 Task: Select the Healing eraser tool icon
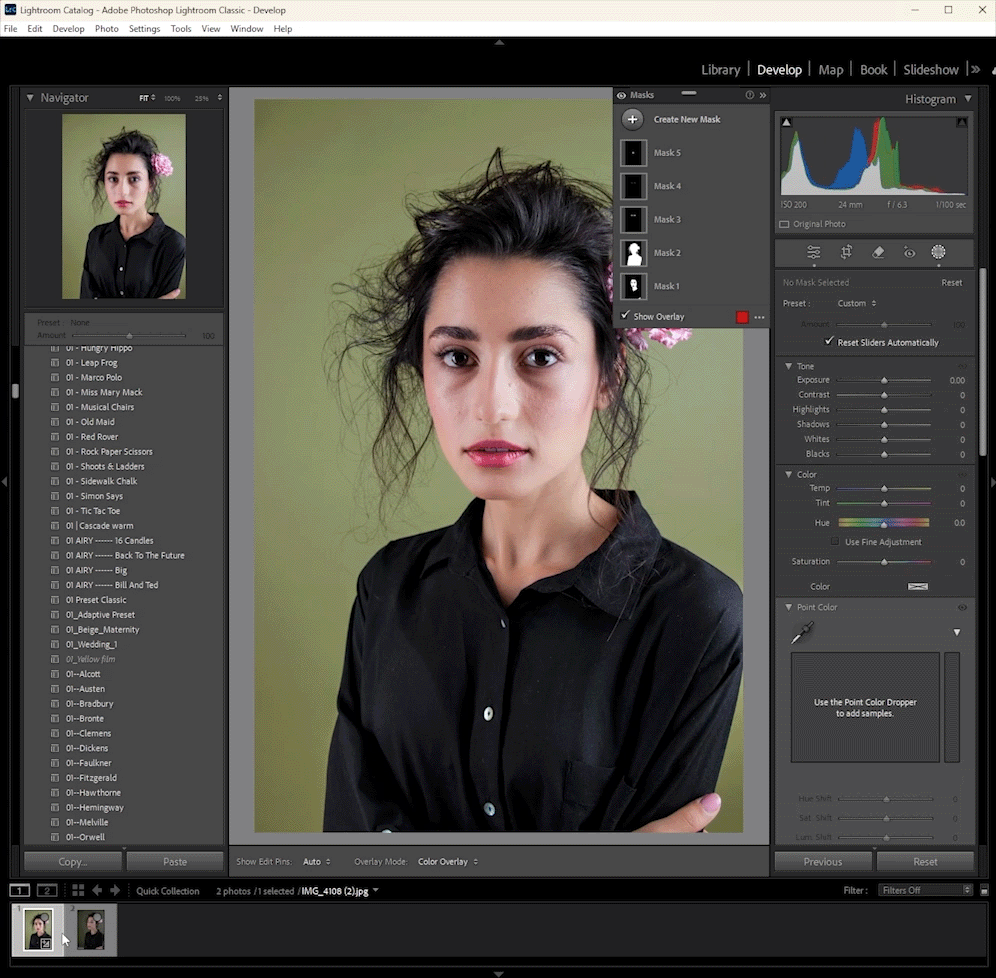(878, 252)
